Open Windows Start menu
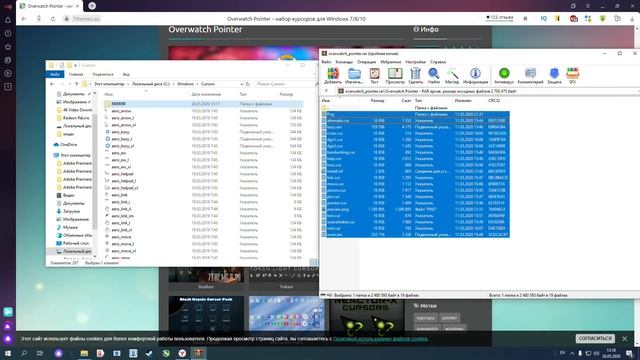 point(8,353)
